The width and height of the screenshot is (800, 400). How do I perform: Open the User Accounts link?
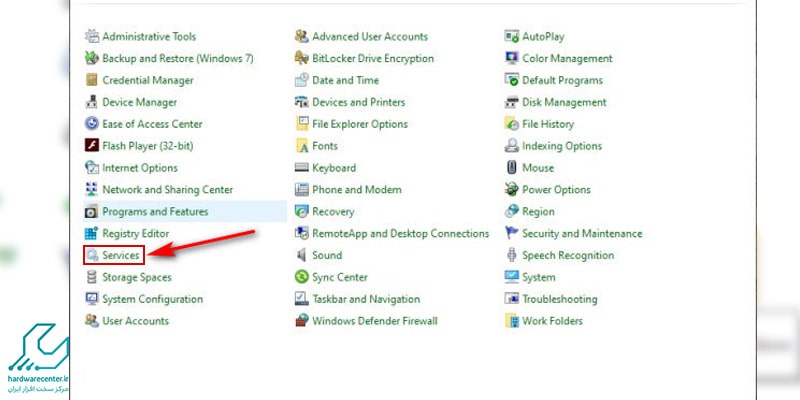tap(136, 321)
